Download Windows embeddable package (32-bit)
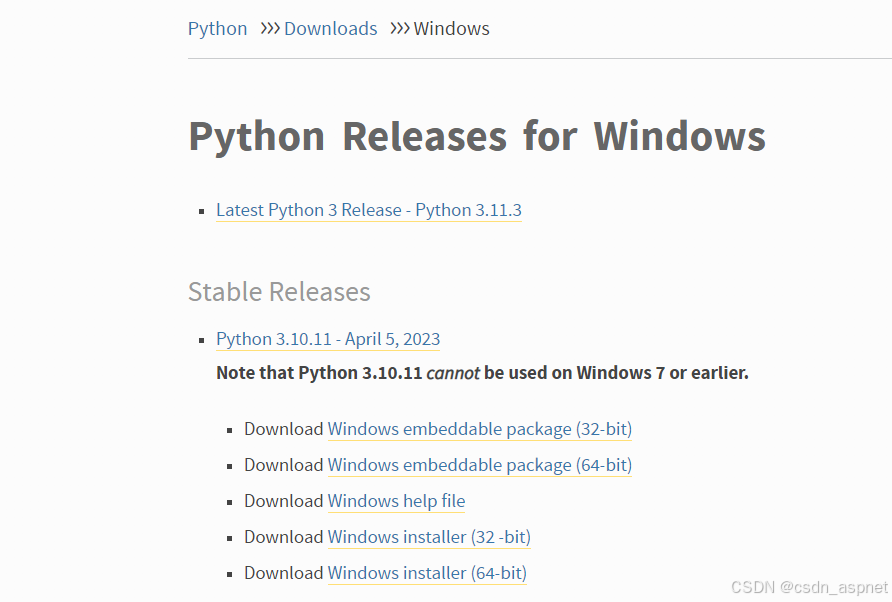The image size is (892, 602). 480,429
